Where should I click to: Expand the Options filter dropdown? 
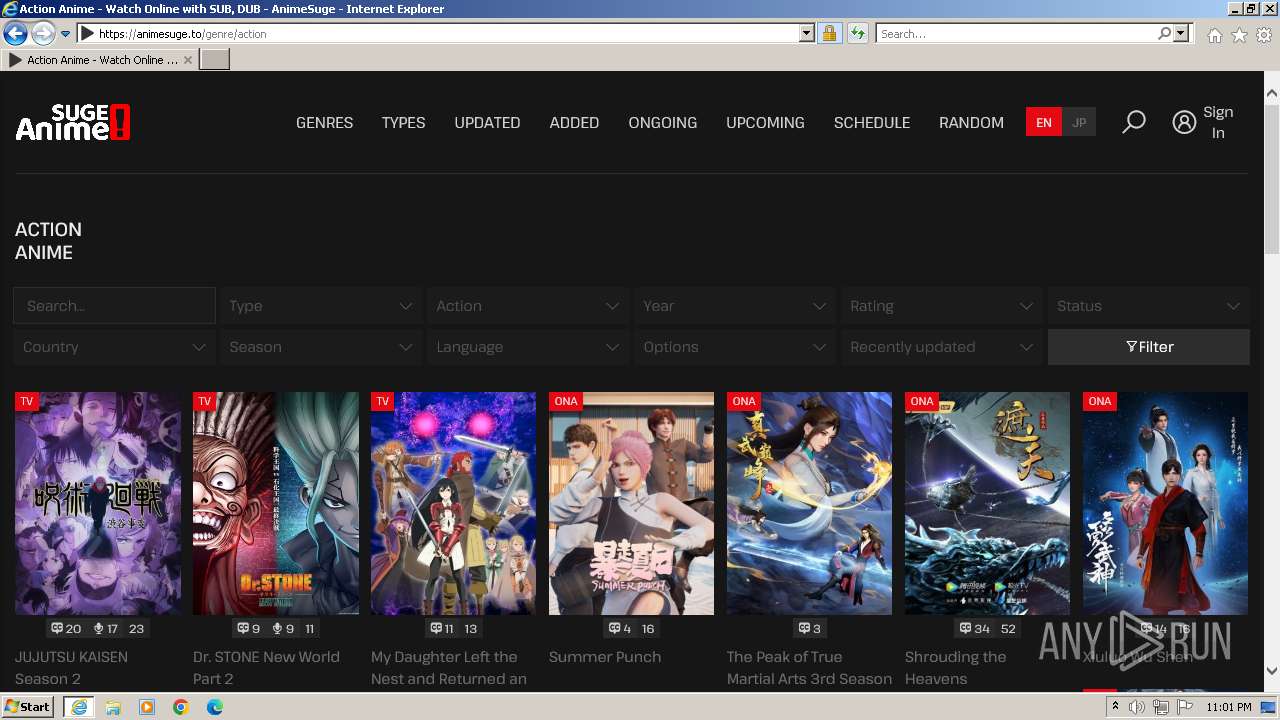(734, 347)
